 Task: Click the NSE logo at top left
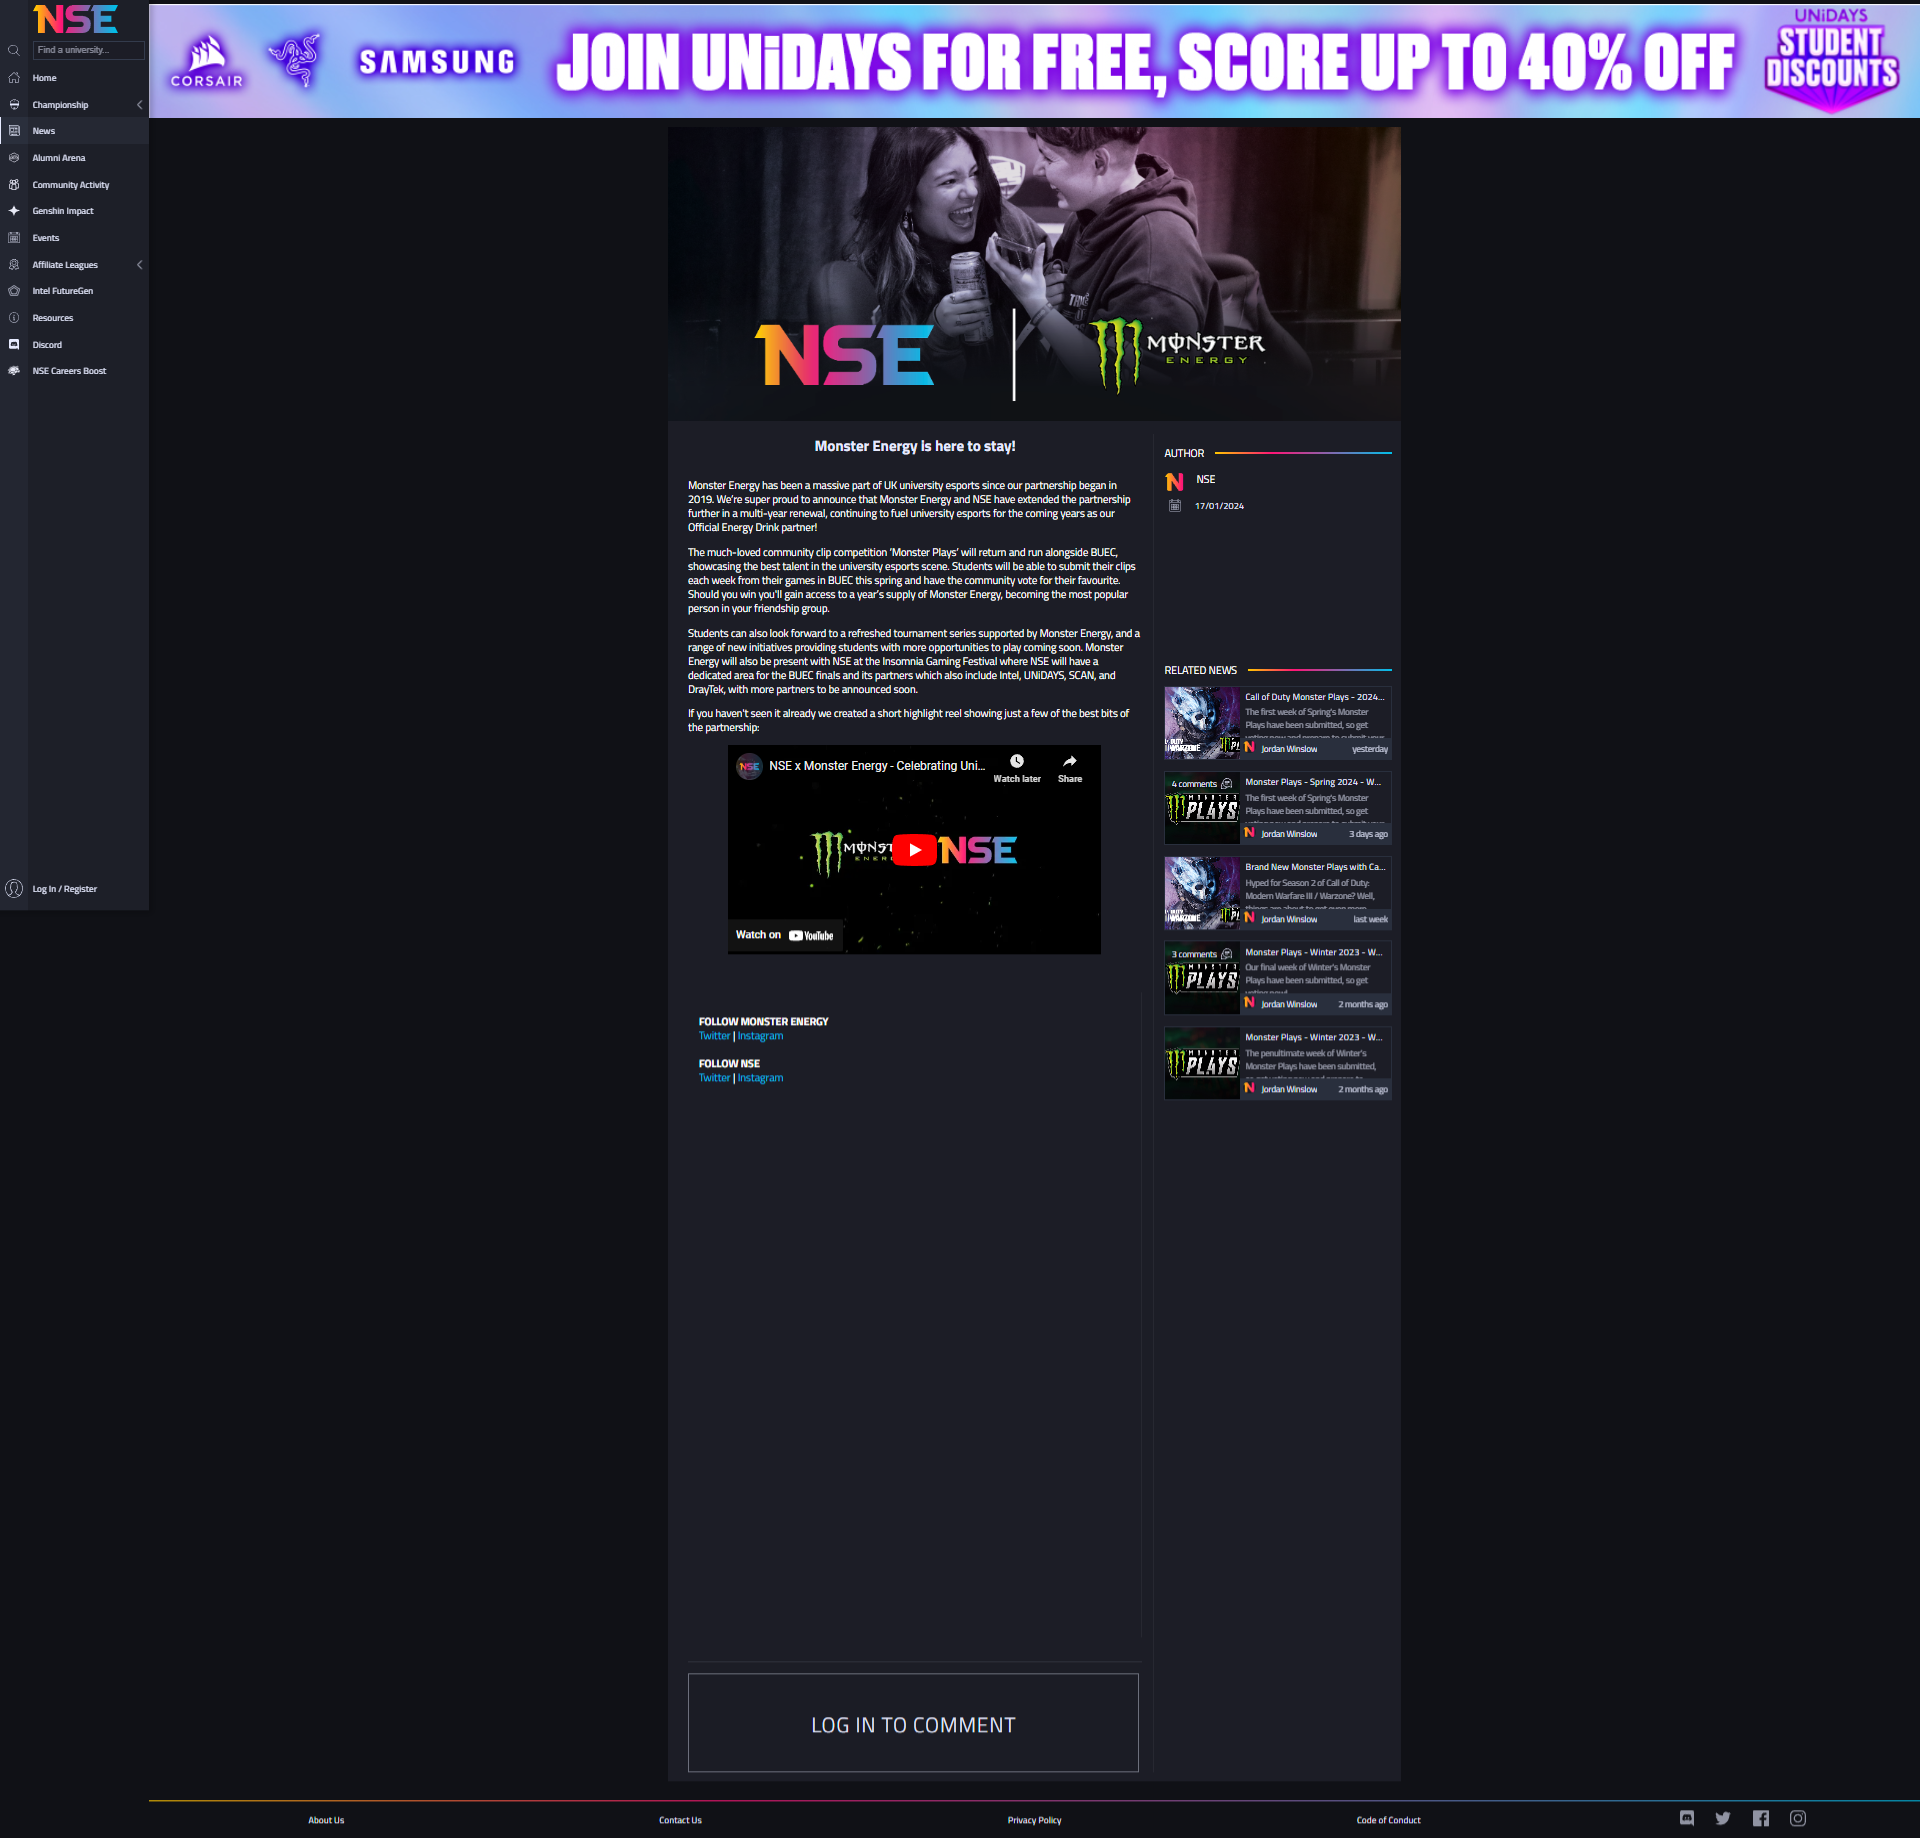click(75, 19)
